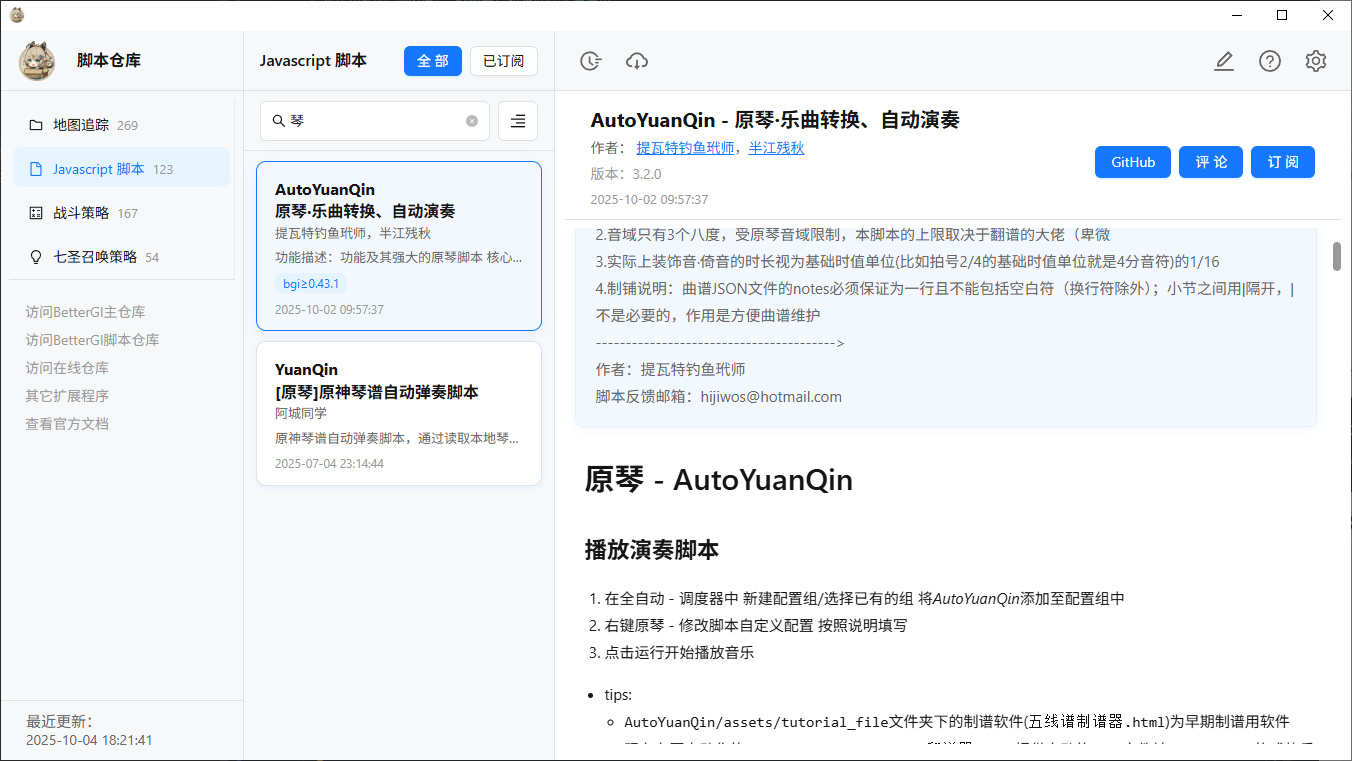This screenshot has width=1352, height=761.
Task: Open the 评论 comments button
Action: (x=1211, y=162)
